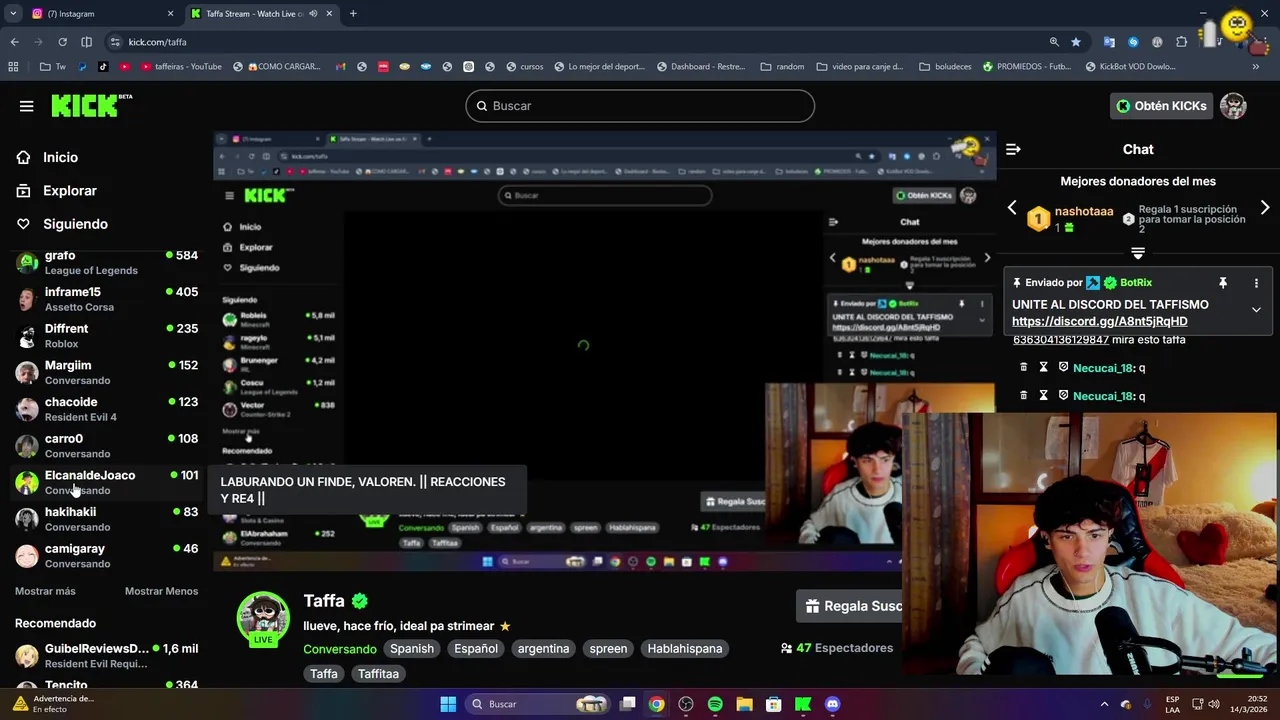Click the Regala Suscripciones gift button

click(849, 606)
